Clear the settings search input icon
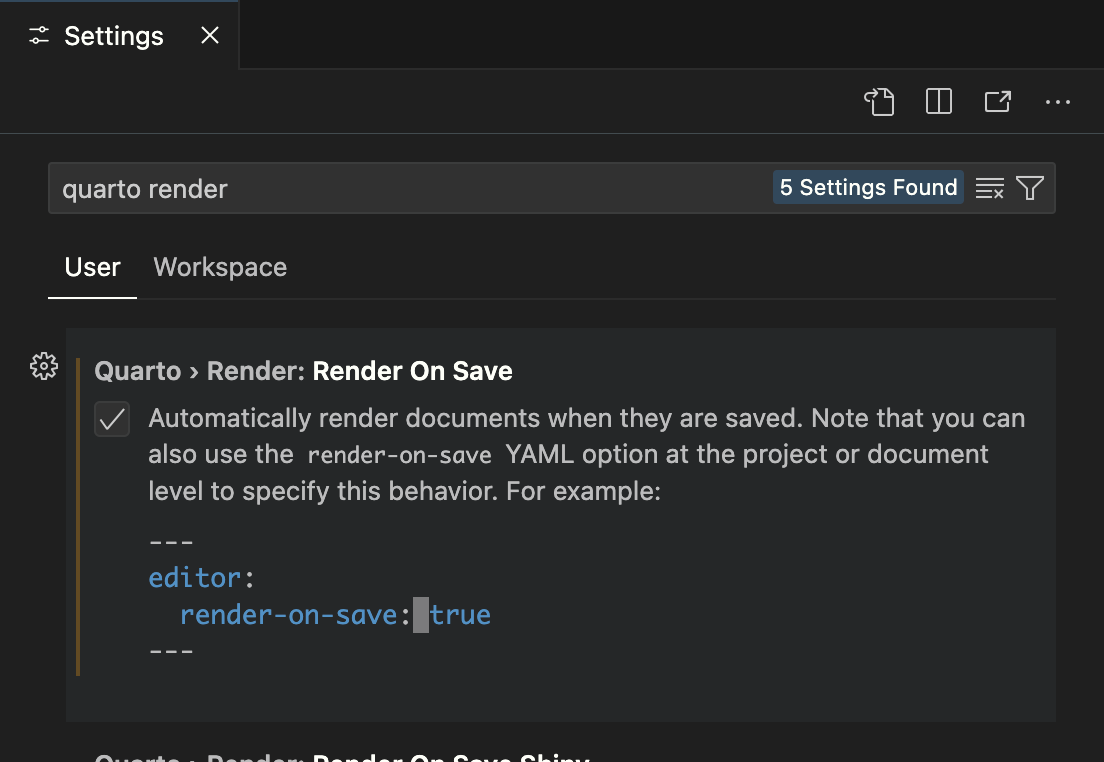Viewport: 1104px width, 762px height. 990,187
